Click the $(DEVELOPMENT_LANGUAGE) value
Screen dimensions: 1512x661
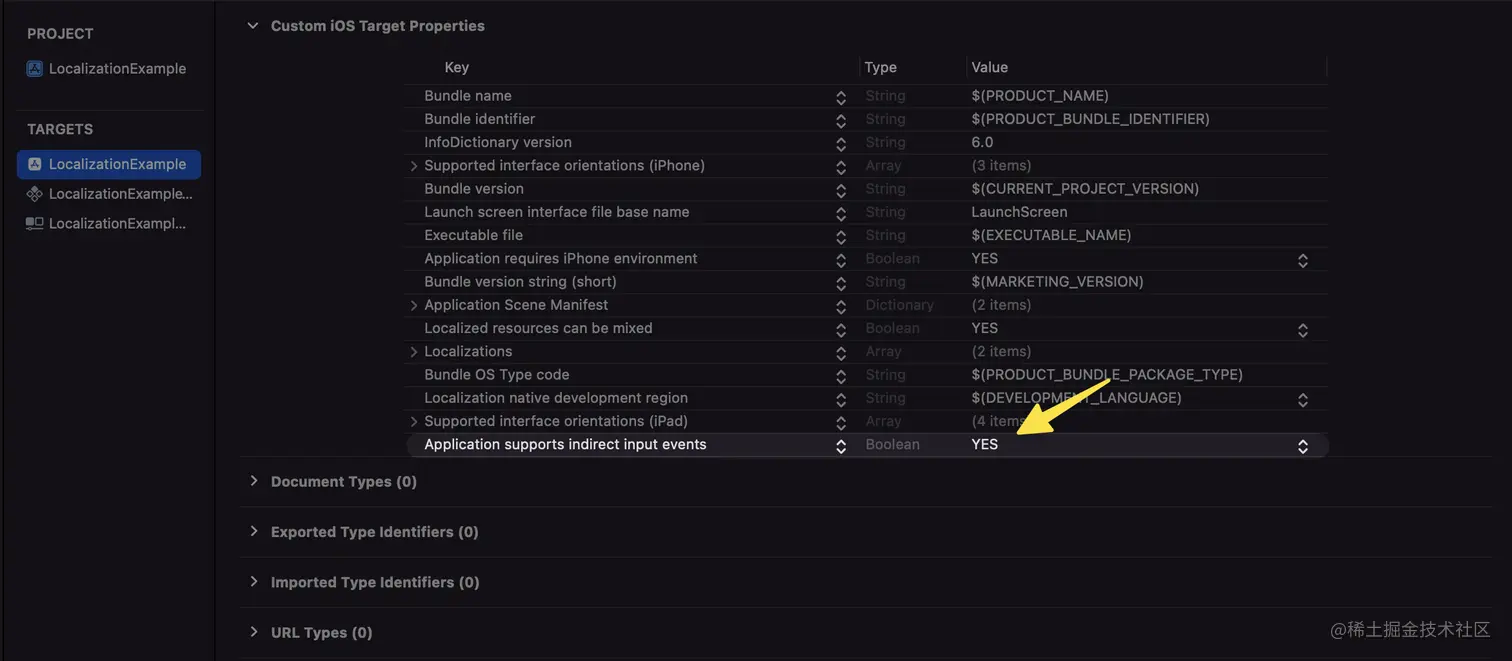point(1076,398)
